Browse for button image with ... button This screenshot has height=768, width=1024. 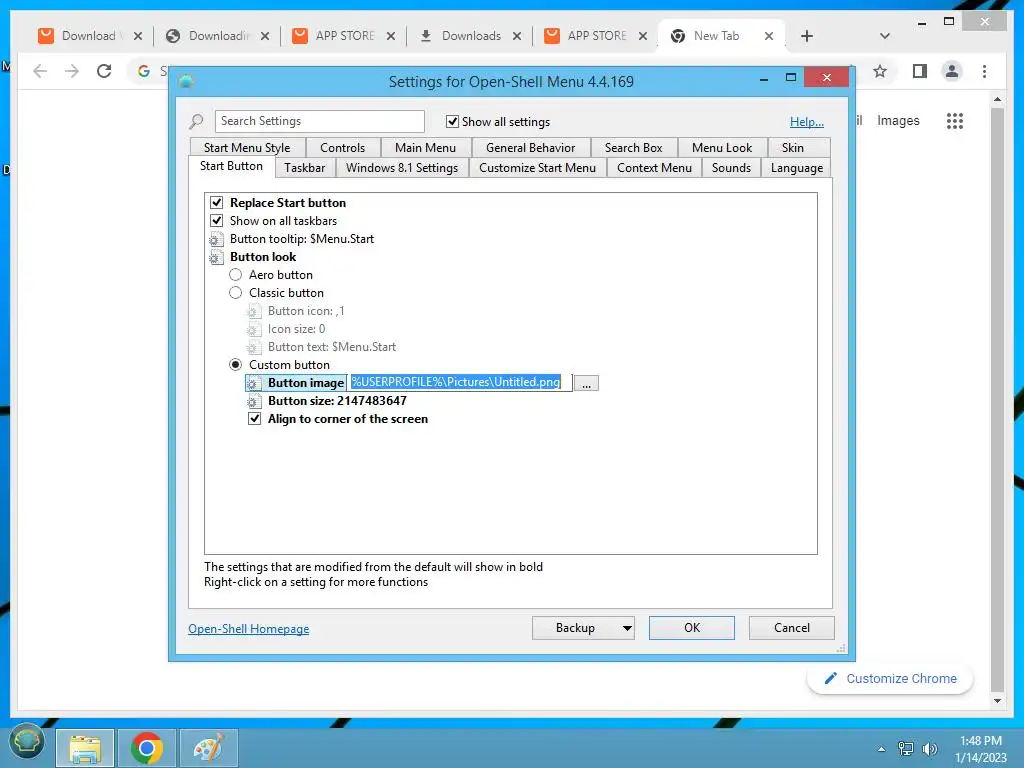pyautogui.click(x=586, y=383)
